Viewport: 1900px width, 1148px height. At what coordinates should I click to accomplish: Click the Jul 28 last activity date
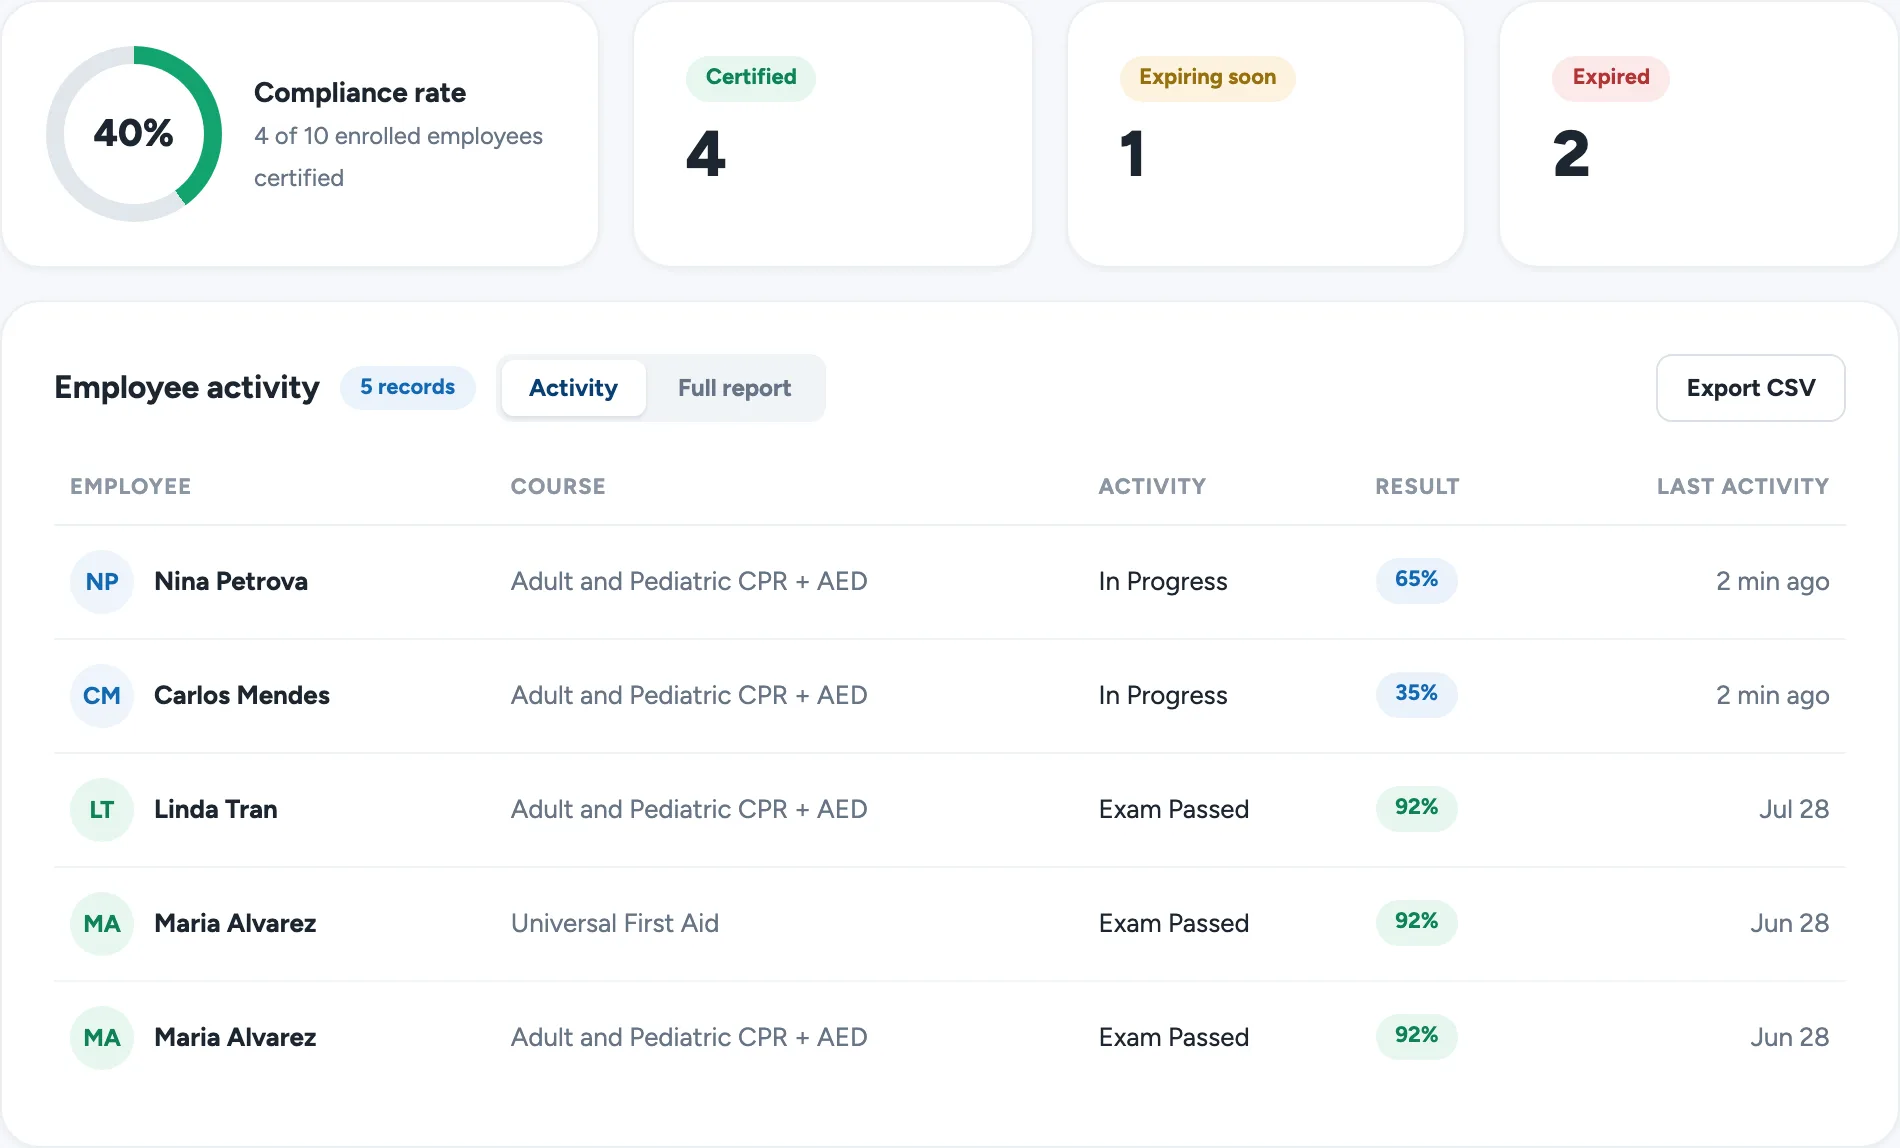pyautogui.click(x=1794, y=809)
